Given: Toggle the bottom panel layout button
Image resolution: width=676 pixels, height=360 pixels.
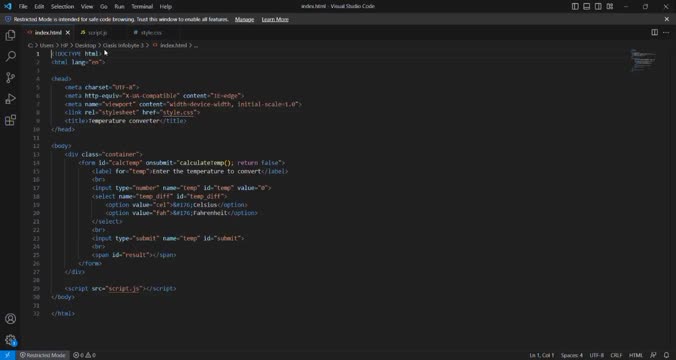Looking at the screenshot, I should pyautogui.click(x=587, y=6).
